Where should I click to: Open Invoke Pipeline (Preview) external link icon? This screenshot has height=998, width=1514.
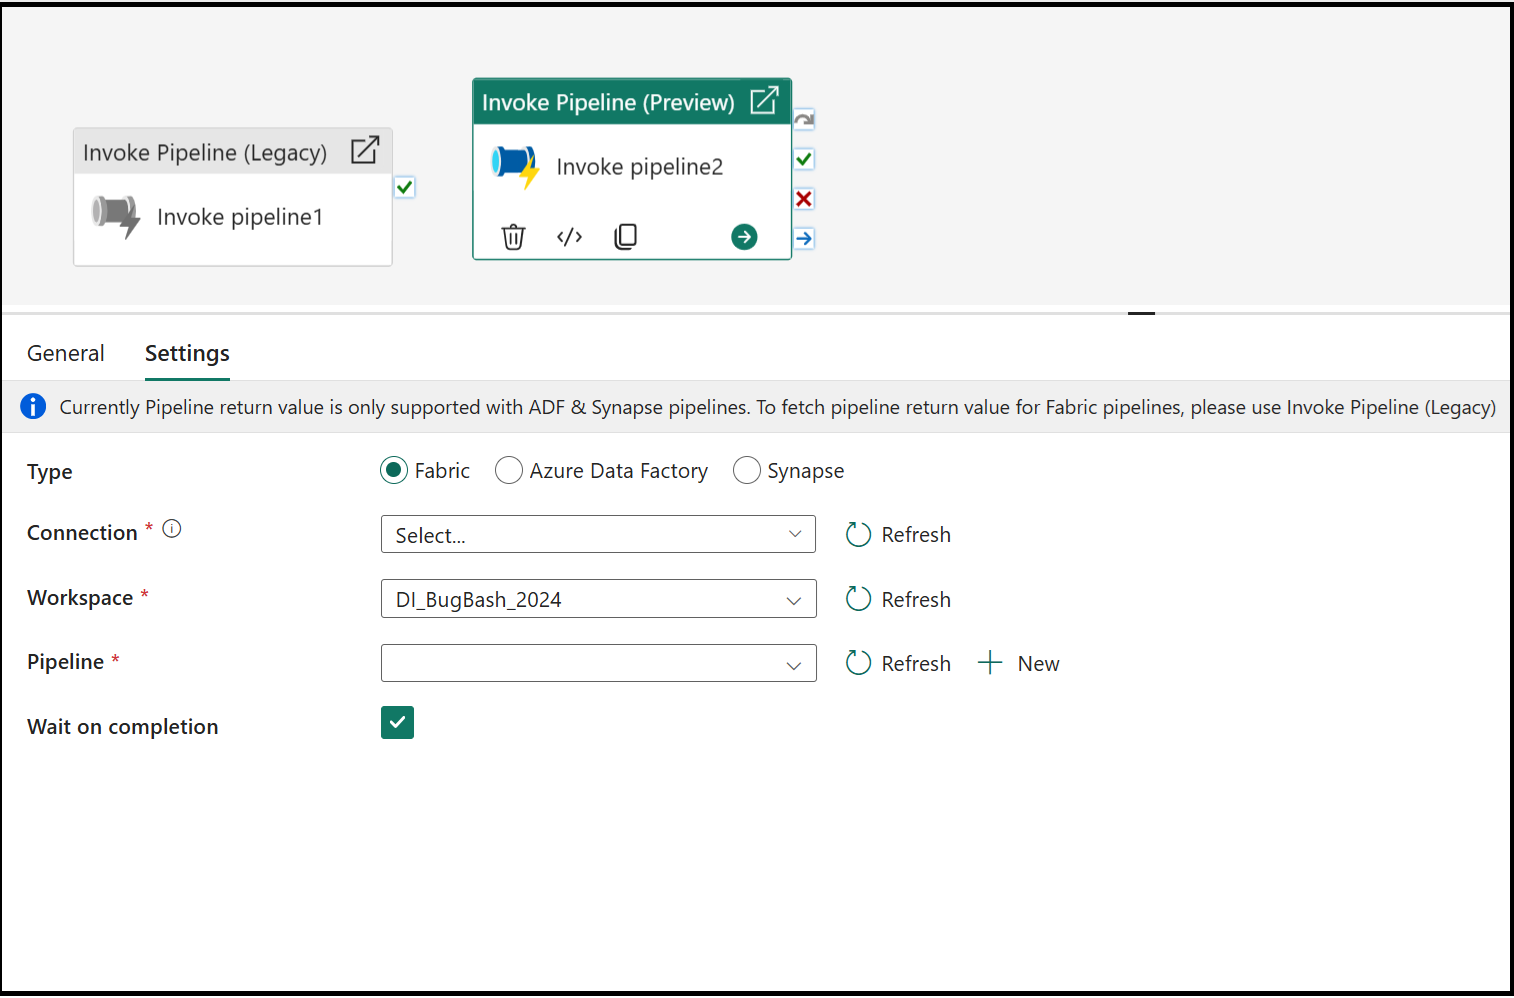click(764, 100)
